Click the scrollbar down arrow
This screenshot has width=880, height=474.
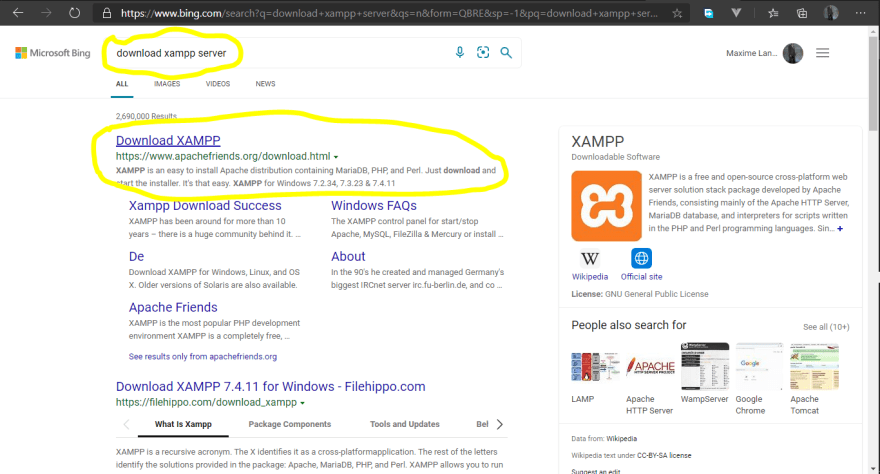pyautogui.click(x=873, y=469)
